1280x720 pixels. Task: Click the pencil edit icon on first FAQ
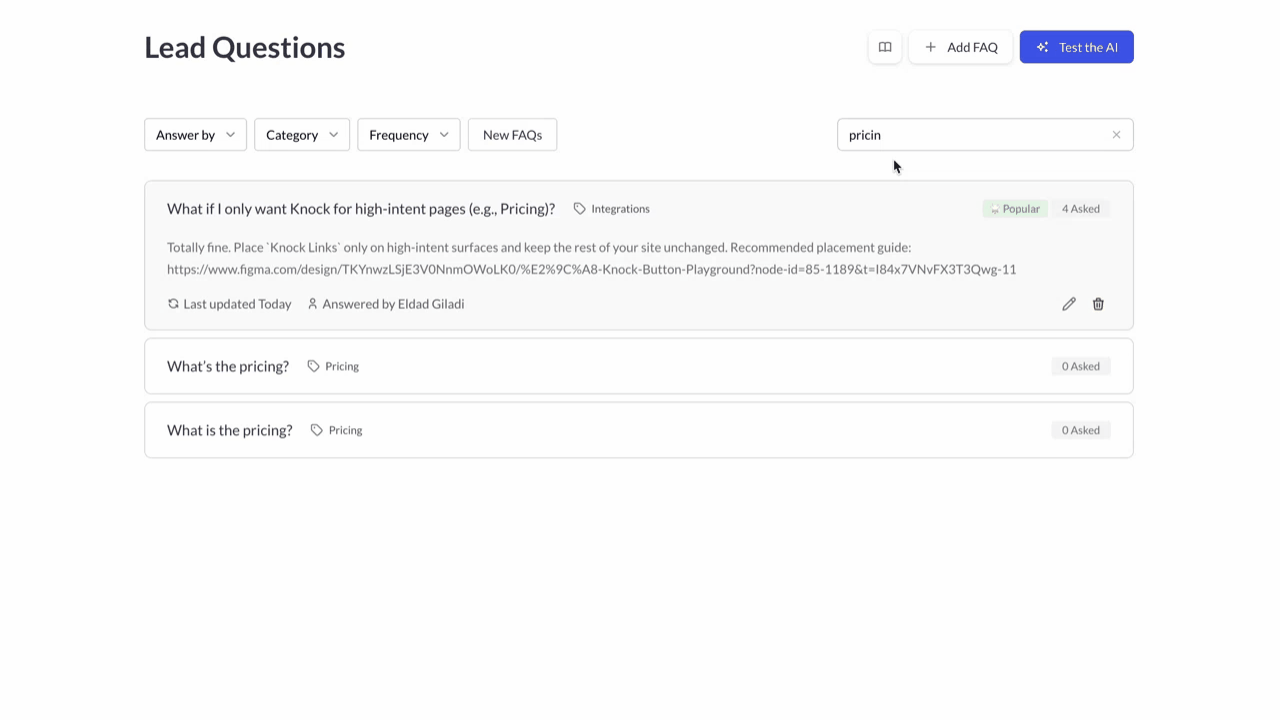[1069, 304]
